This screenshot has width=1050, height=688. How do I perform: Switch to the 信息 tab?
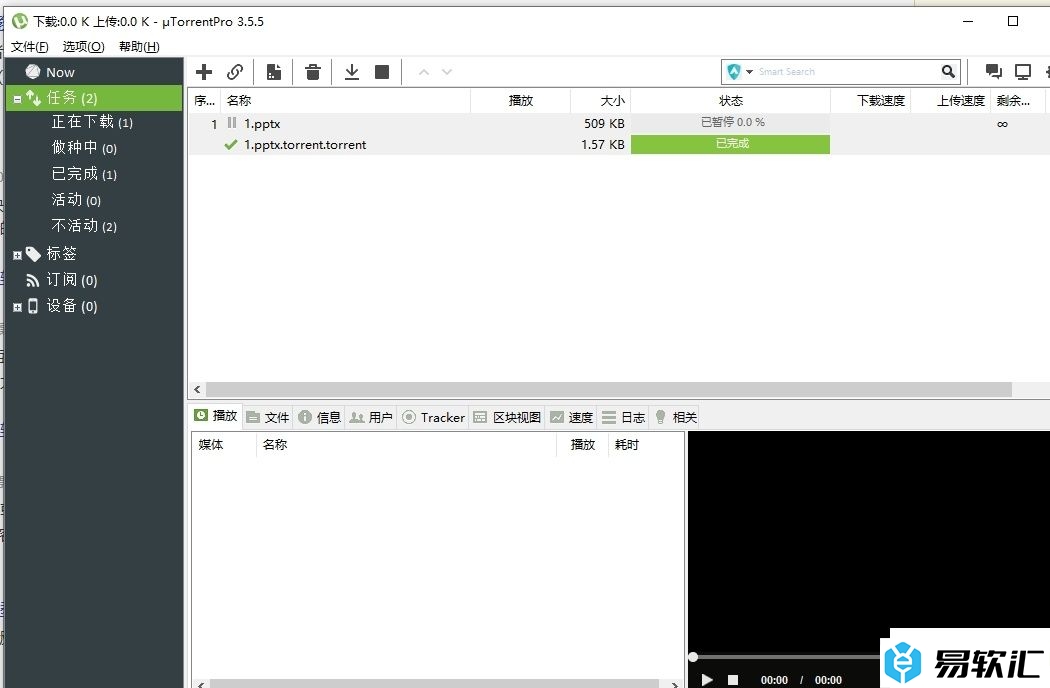[x=319, y=417]
